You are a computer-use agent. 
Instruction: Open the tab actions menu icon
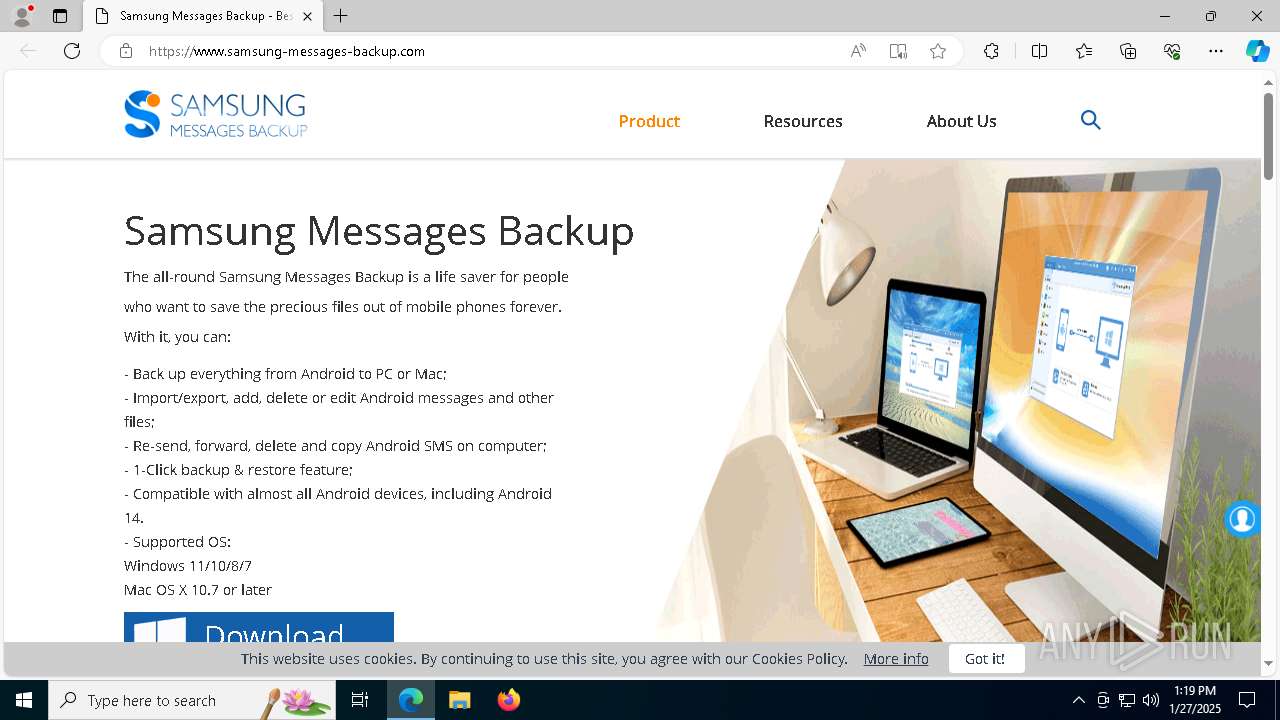point(60,16)
